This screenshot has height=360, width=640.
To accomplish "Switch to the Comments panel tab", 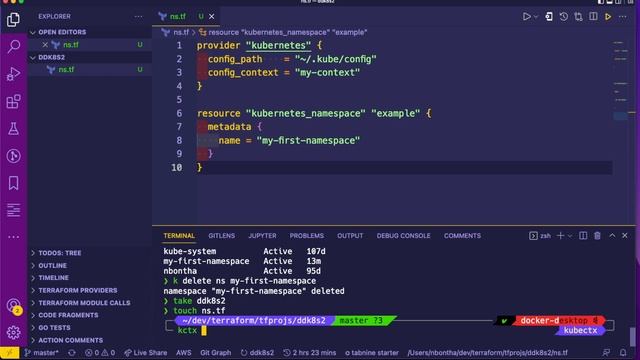I will click(x=462, y=236).
